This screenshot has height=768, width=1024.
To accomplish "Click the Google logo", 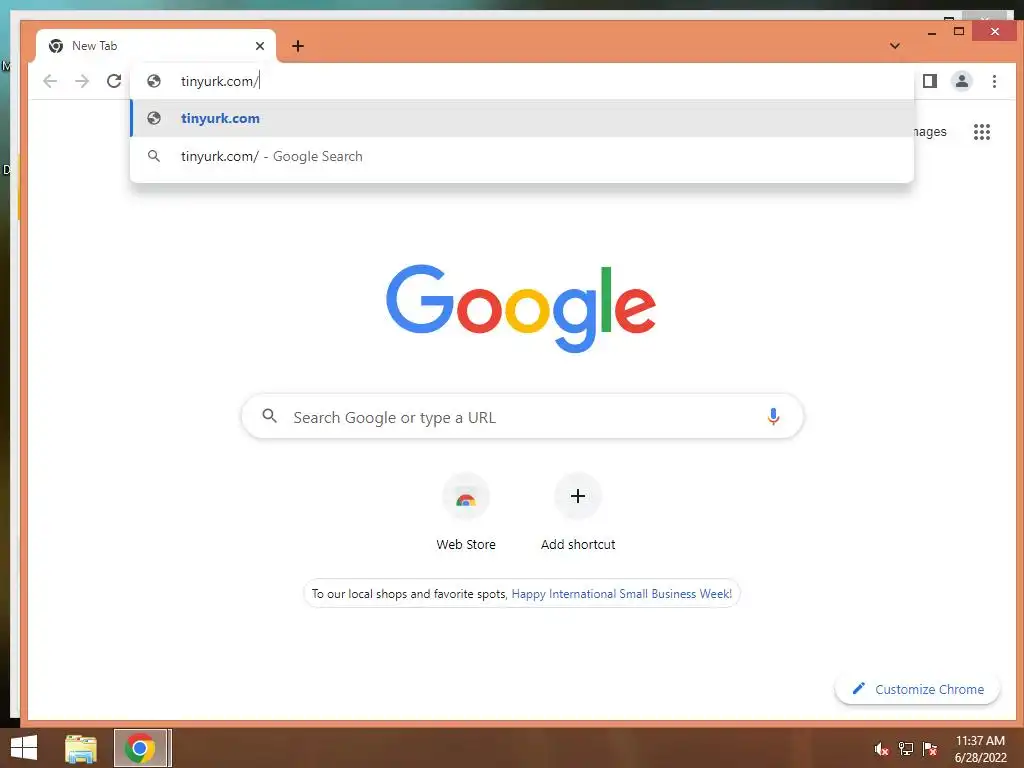I will pos(520,308).
